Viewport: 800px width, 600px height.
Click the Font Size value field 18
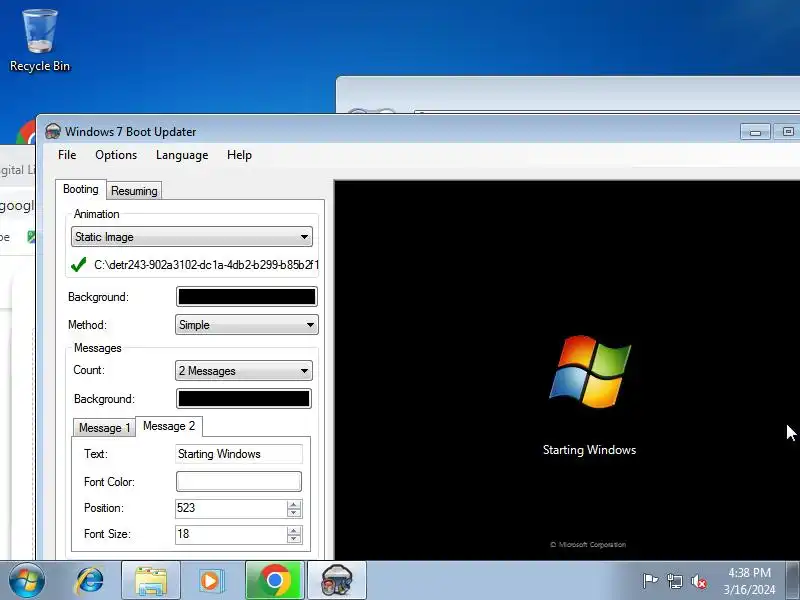(231, 534)
